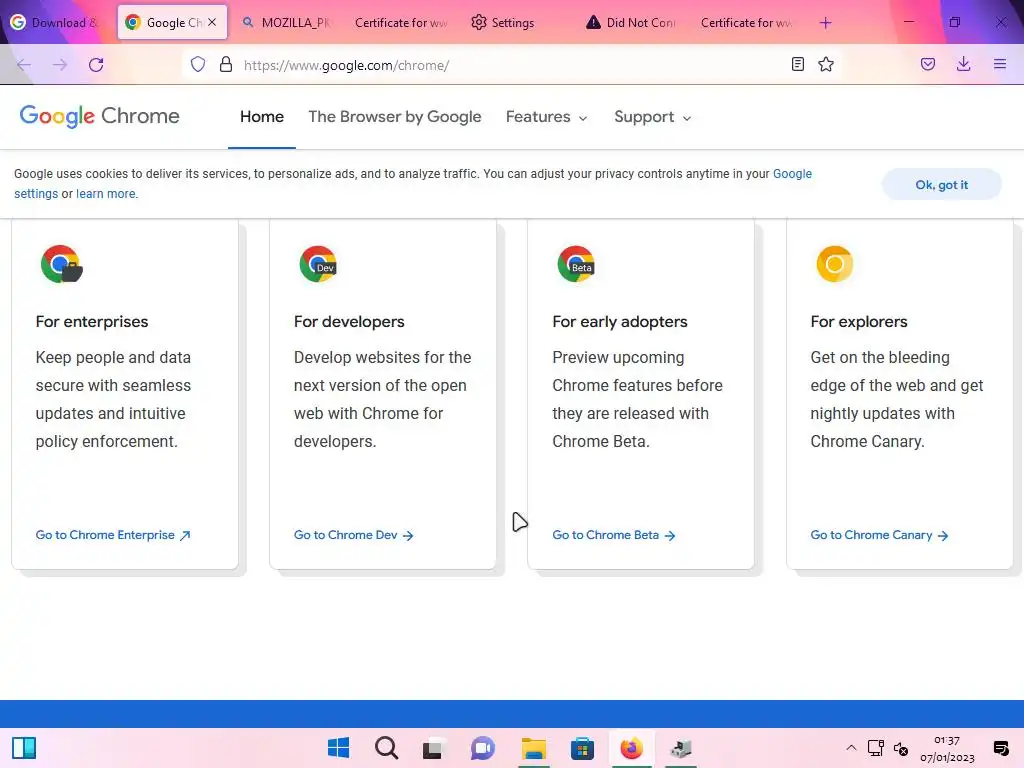Open the Firefox downloads panel
Image resolution: width=1024 pixels, height=768 pixels.
coord(963,64)
